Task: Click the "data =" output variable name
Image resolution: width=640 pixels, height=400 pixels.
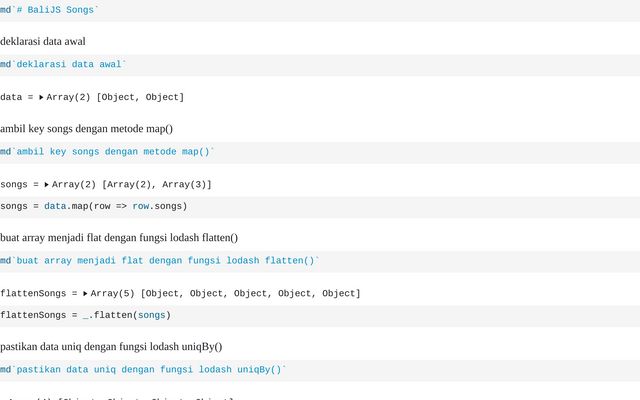Action: pos(16,97)
